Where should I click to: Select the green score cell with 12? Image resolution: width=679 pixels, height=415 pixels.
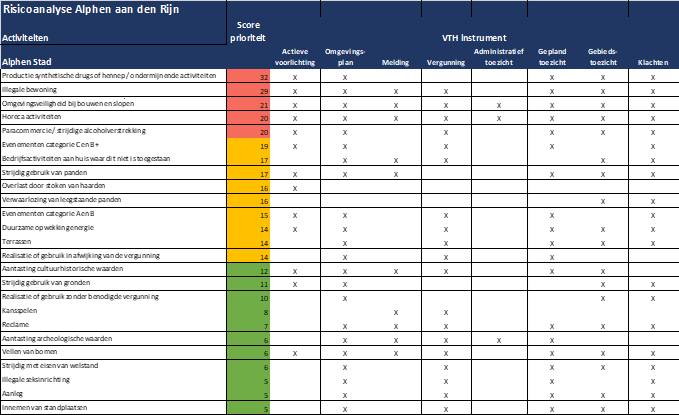pos(248,271)
